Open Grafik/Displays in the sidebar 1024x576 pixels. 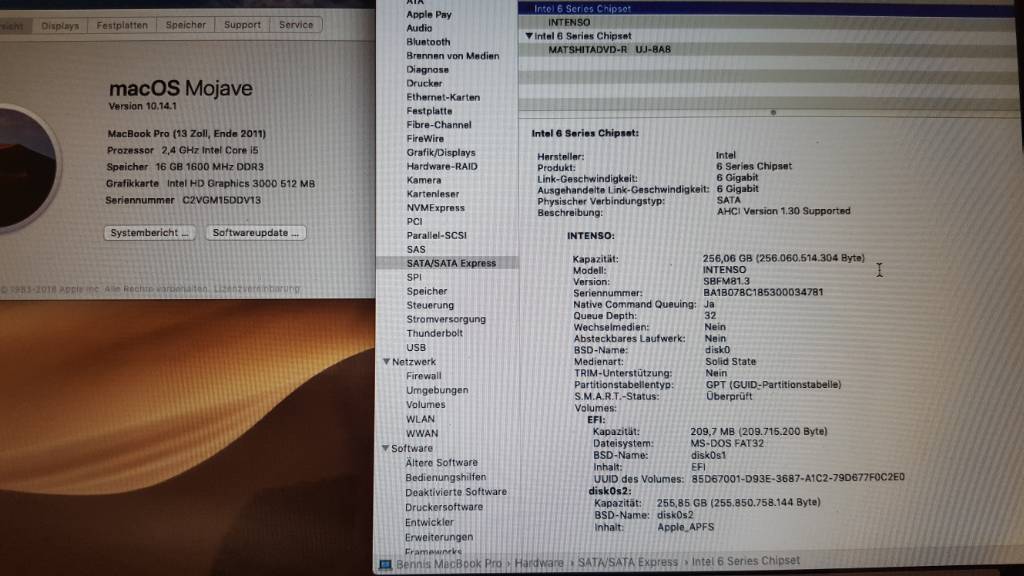point(441,153)
